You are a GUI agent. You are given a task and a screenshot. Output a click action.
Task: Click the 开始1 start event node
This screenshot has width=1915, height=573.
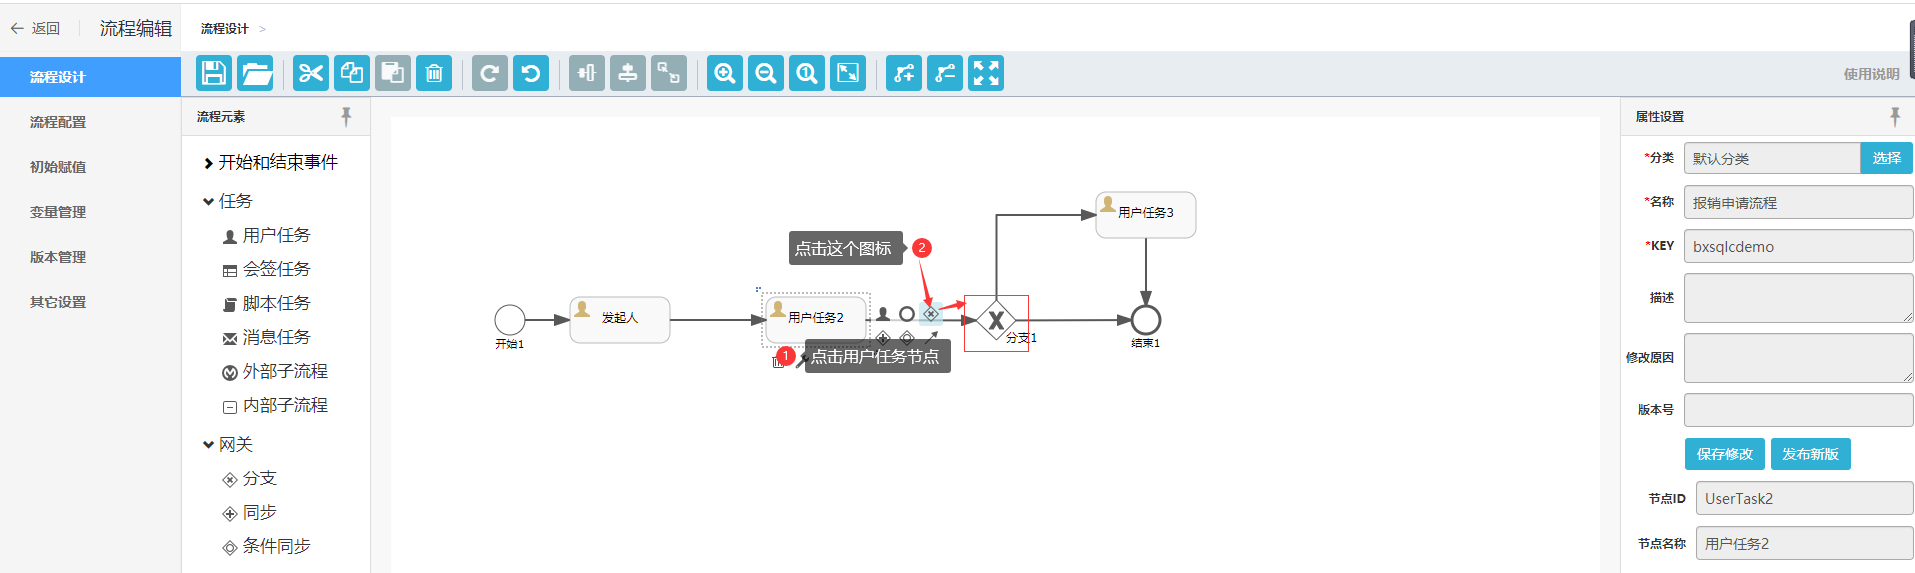pyautogui.click(x=510, y=320)
